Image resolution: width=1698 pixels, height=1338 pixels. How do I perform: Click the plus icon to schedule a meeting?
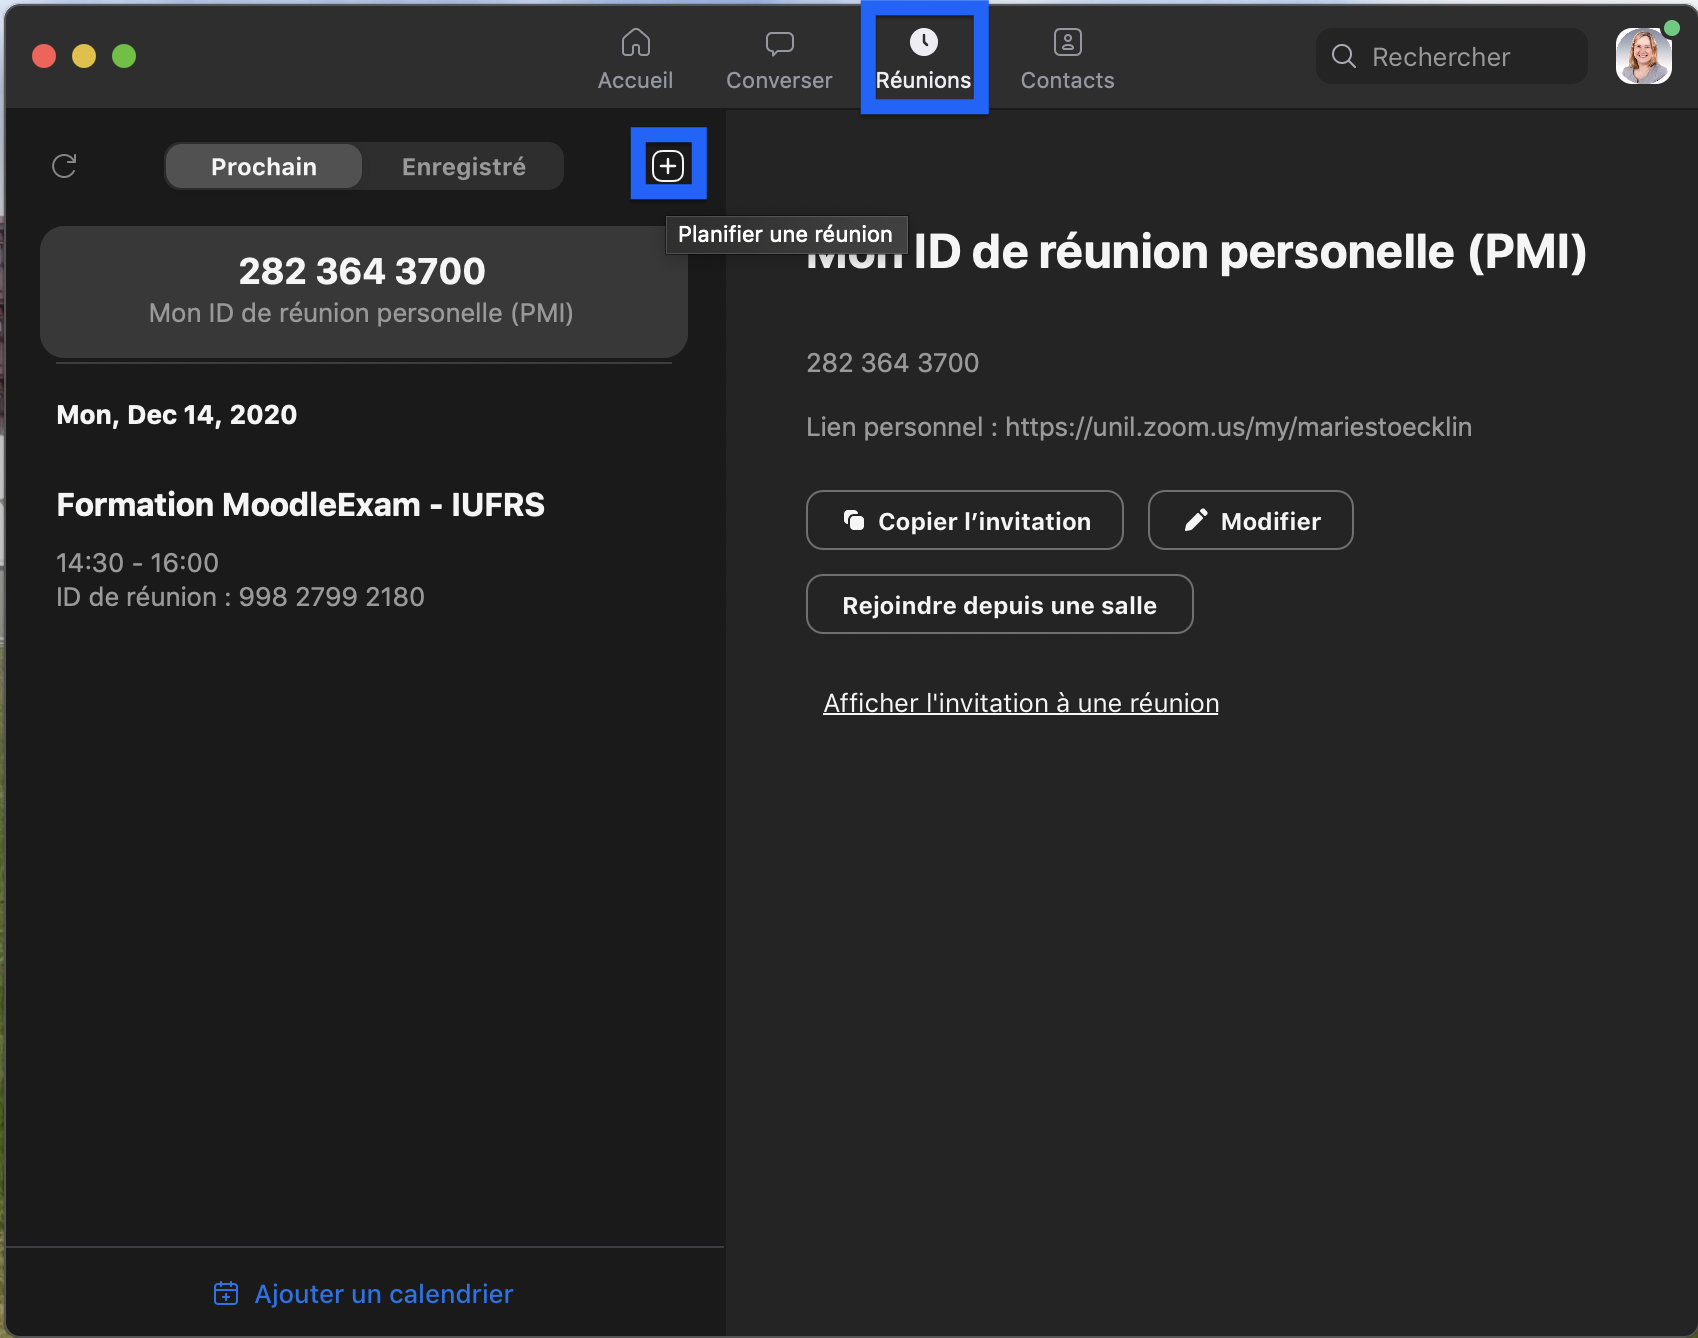coord(668,165)
